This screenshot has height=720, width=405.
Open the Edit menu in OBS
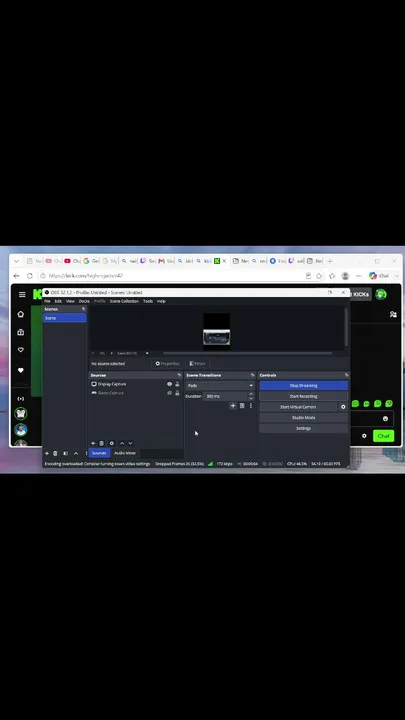(58, 301)
